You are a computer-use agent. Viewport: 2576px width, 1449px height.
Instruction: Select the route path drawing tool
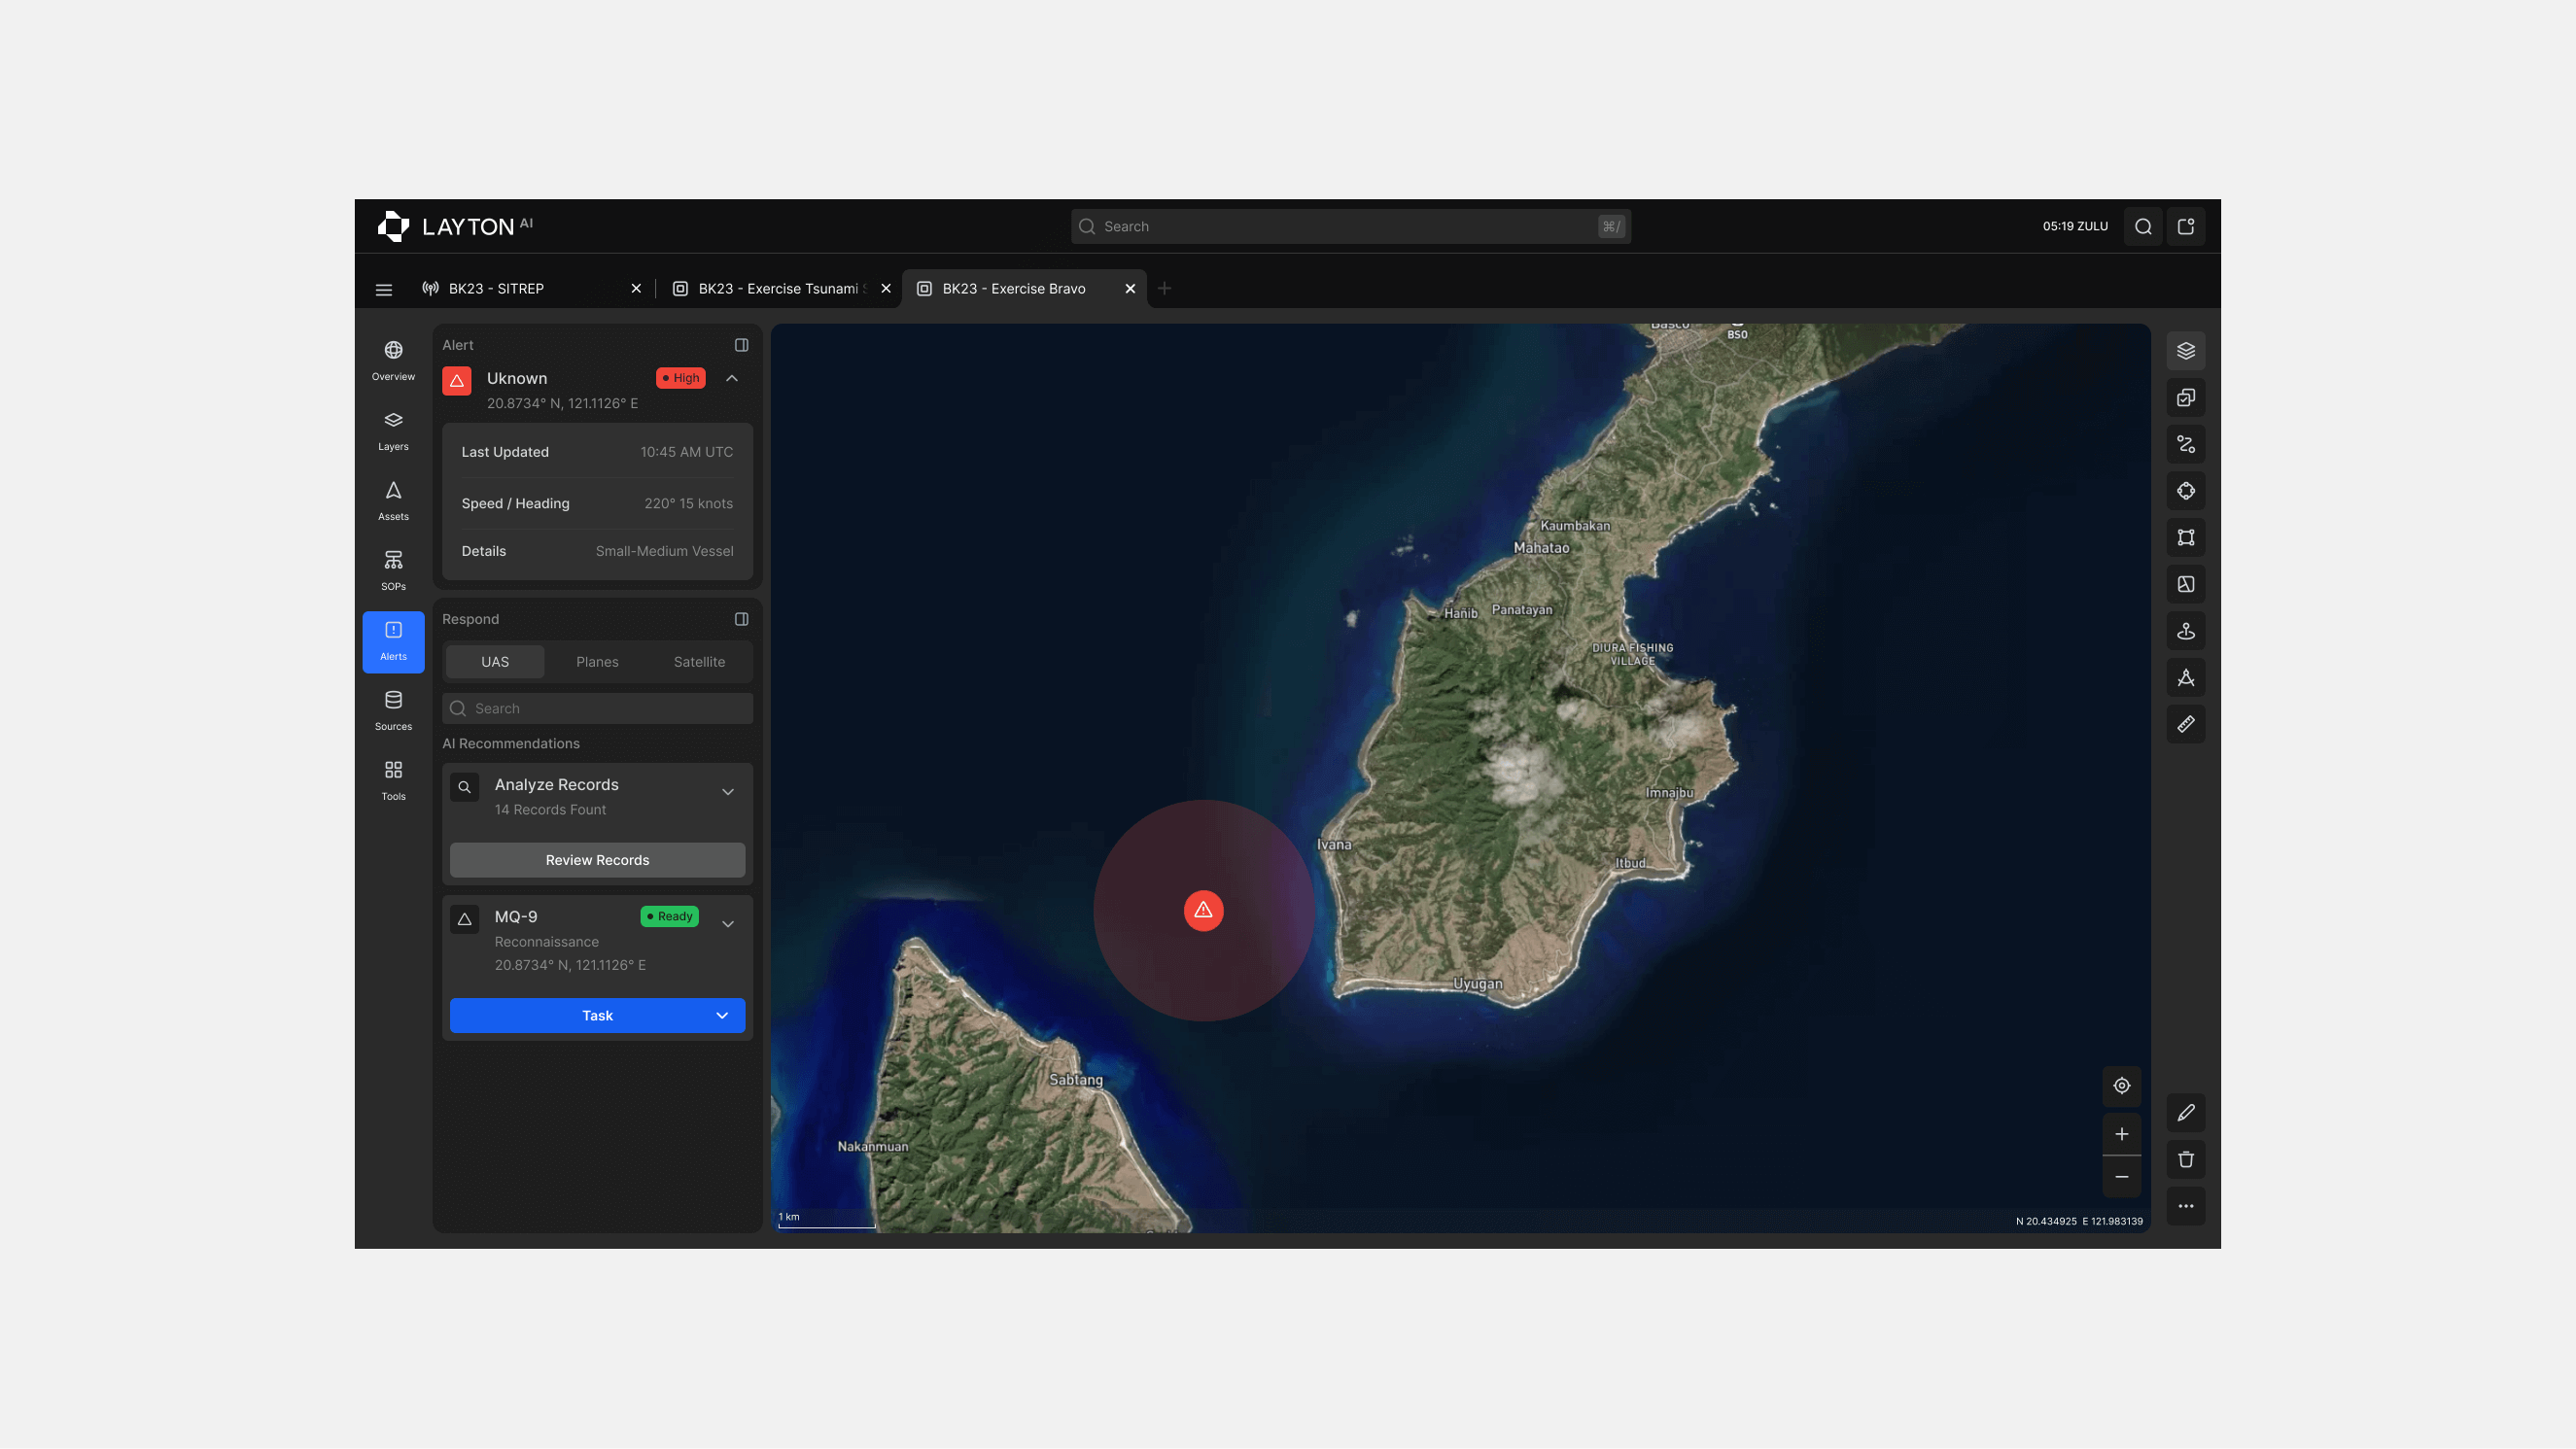(x=2185, y=444)
